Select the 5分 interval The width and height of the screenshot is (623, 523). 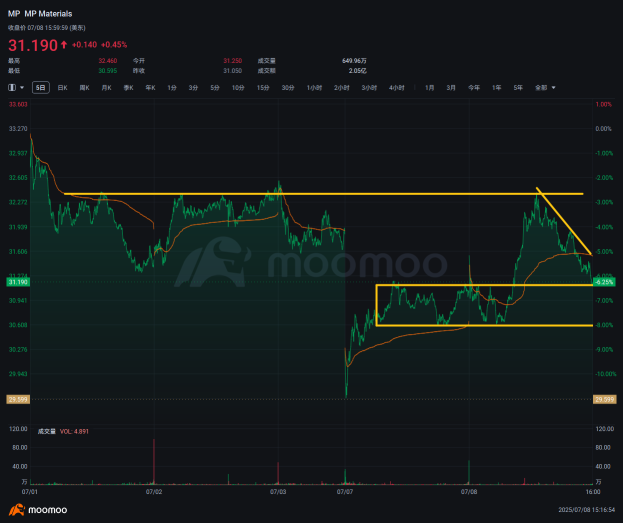click(215, 87)
